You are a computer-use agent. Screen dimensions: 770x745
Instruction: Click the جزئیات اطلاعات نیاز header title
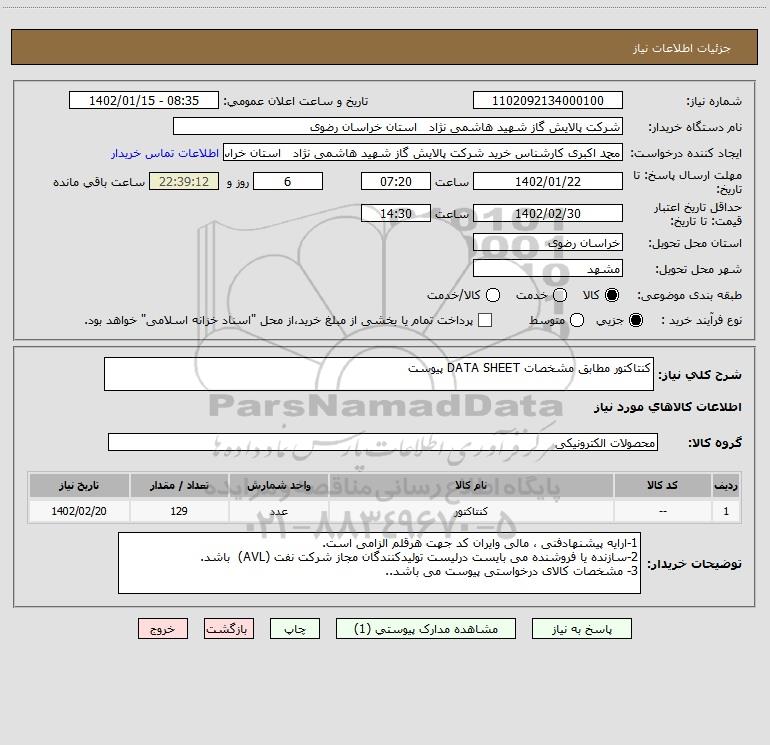coord(681,48)
